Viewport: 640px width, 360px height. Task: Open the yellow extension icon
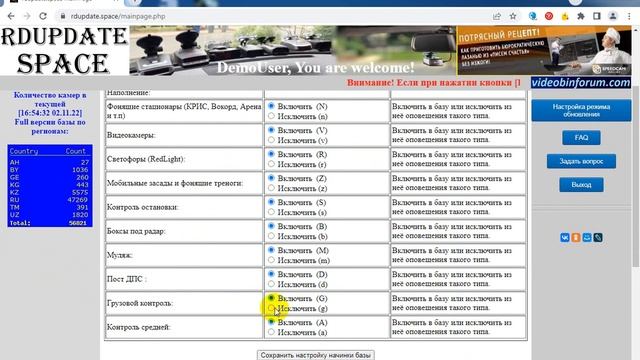[x=565, y=16]
